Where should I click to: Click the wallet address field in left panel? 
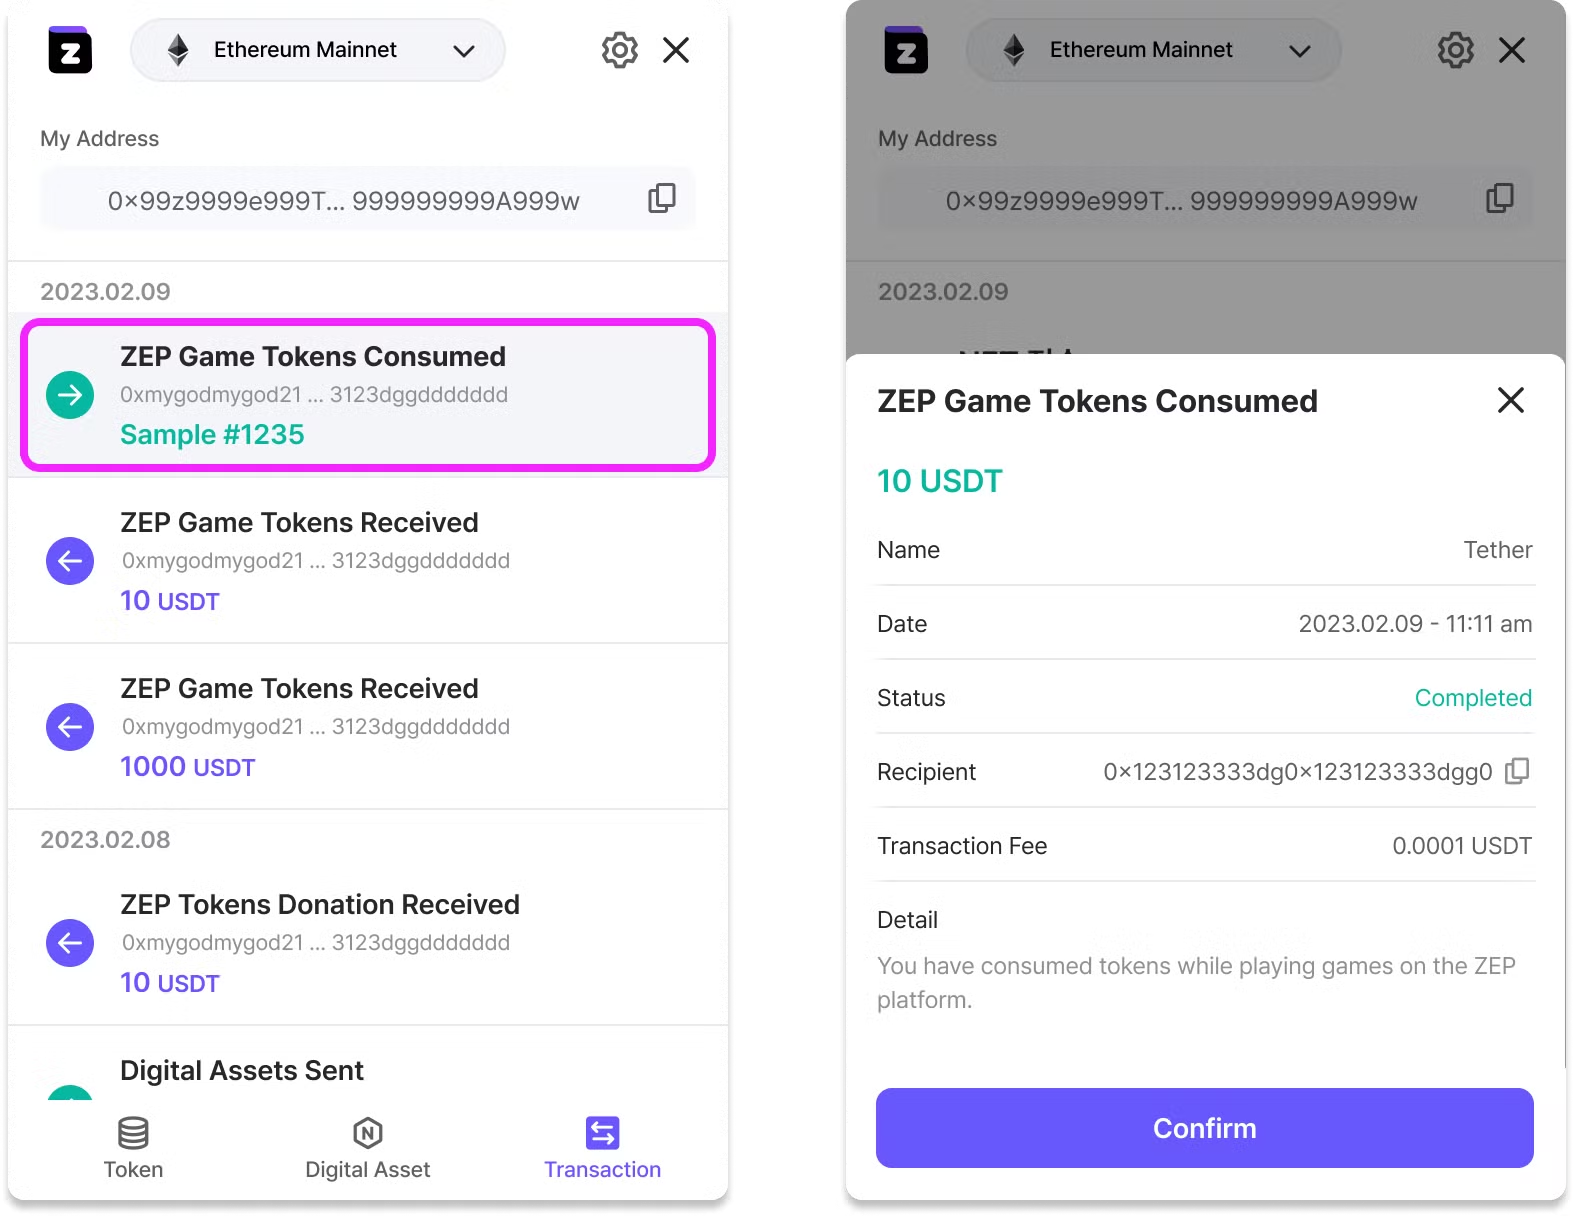343,200
